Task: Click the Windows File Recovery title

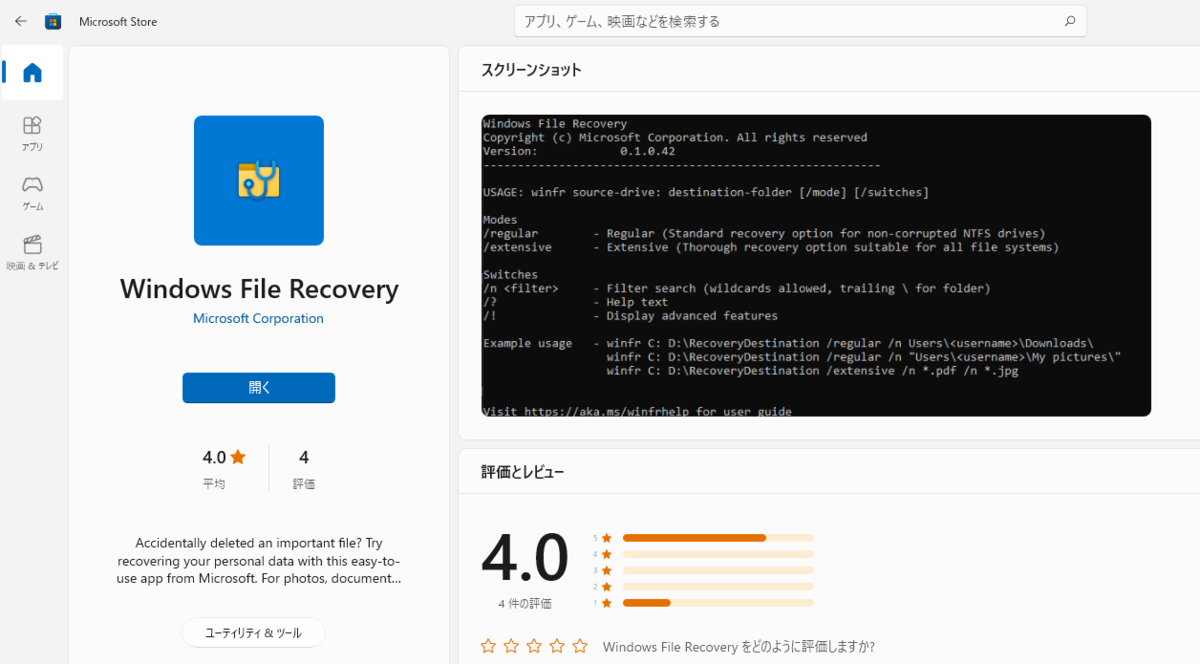Action: 259,289
